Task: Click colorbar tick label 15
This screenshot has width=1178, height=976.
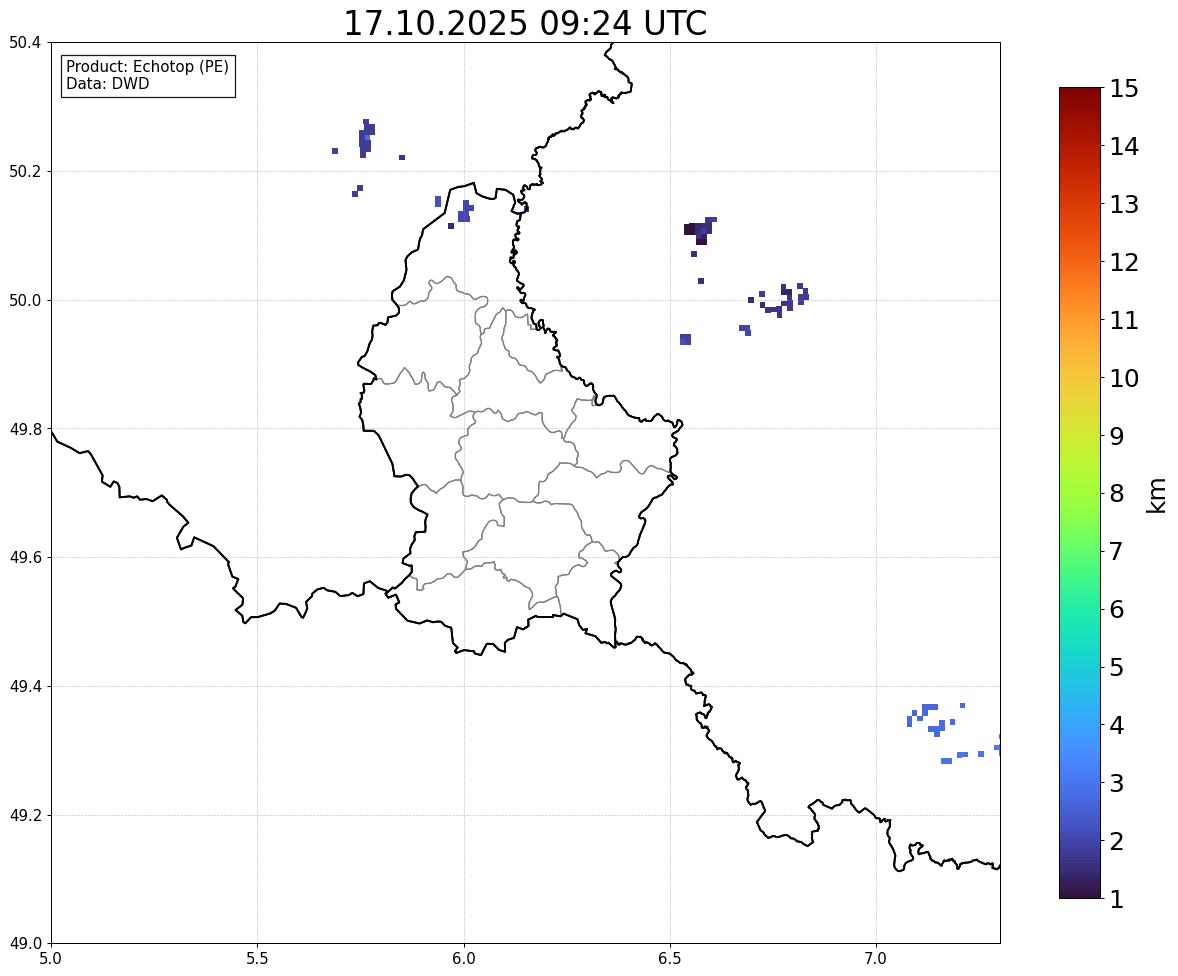Action: coord(1124,89)
